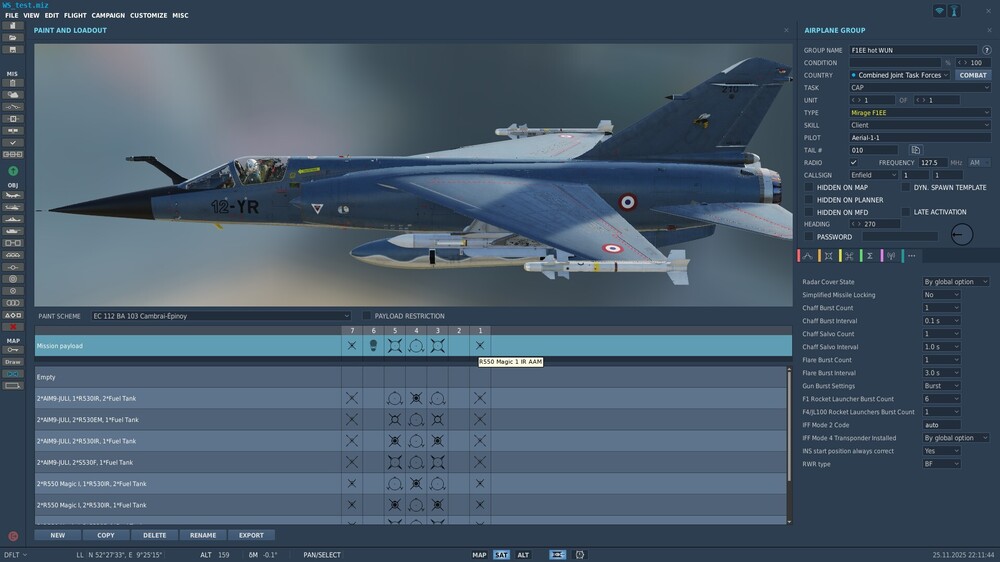Open the summary sigma tab icon

(870, 256)
